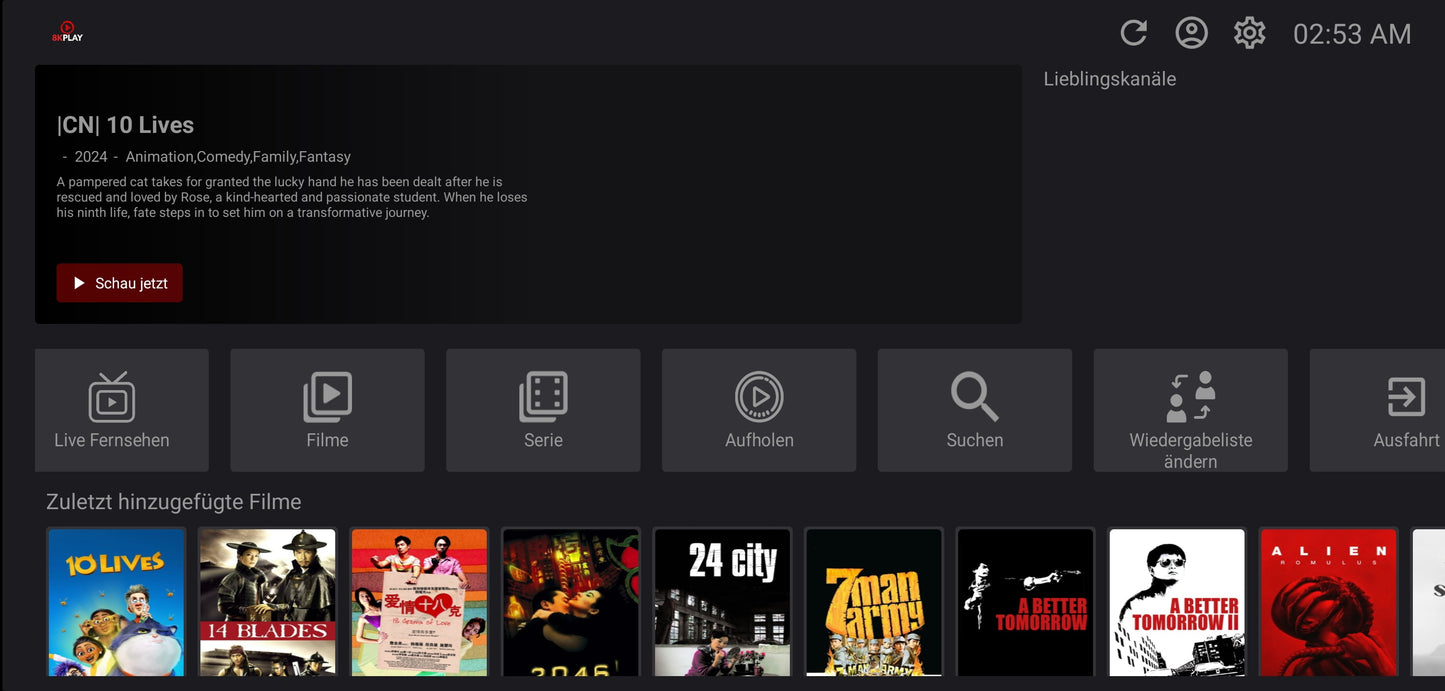This screenshot has width=1445, height=691.
Task: Click the refresh icon in top bar
Action: [1133, 33]
